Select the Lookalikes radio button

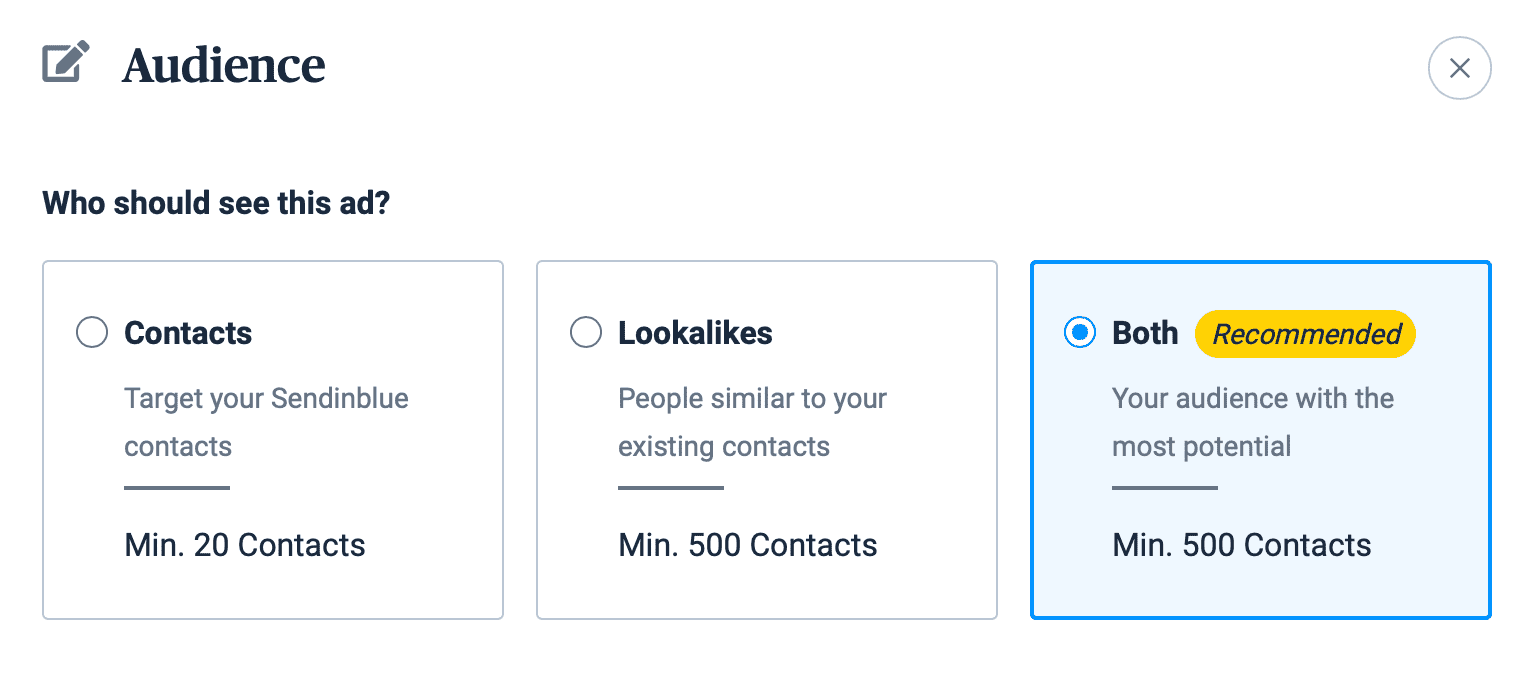[x=586, y=332]
